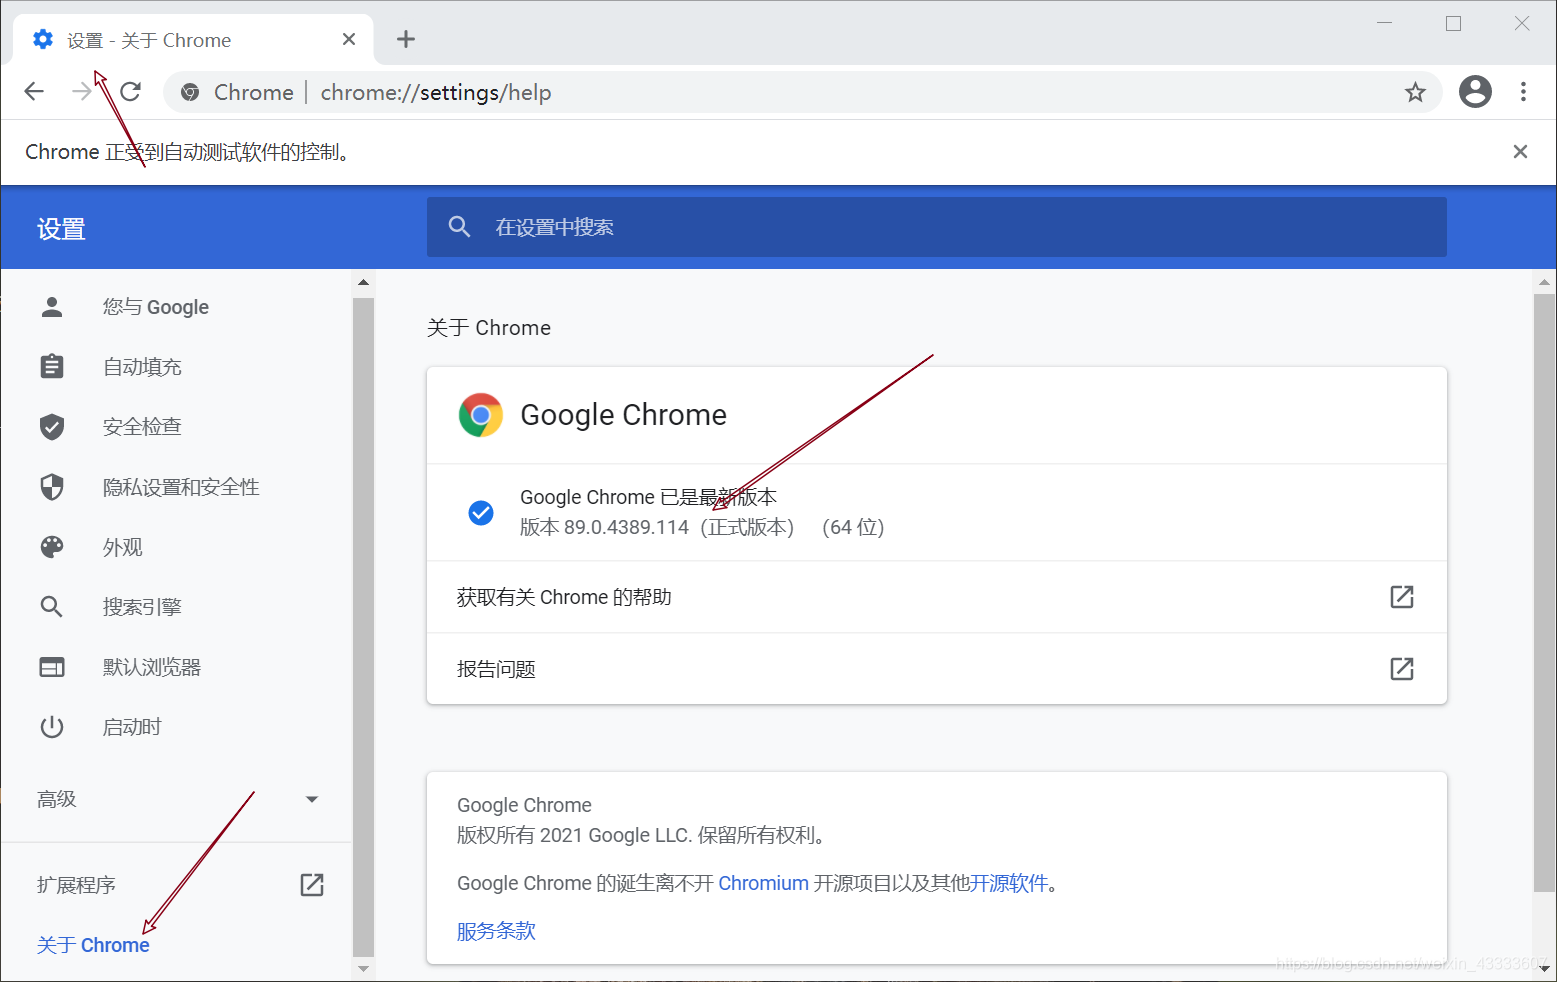The image size is (1557, 982).
Task: Click the sidebar scrollbar down arrow
Action: pyautogui.click(x=363, y=968)
